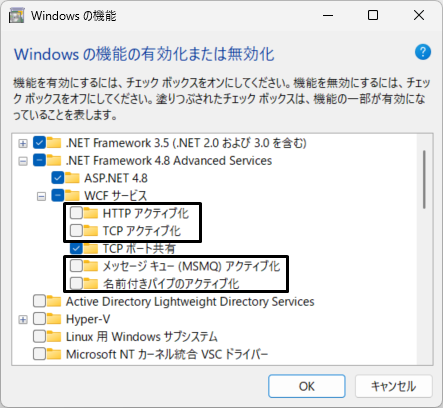Click folder icon beside Active Directory Lightweight Directory Services
The width and height of the screenshot is (443, 408).
click(x=54, y=301)
